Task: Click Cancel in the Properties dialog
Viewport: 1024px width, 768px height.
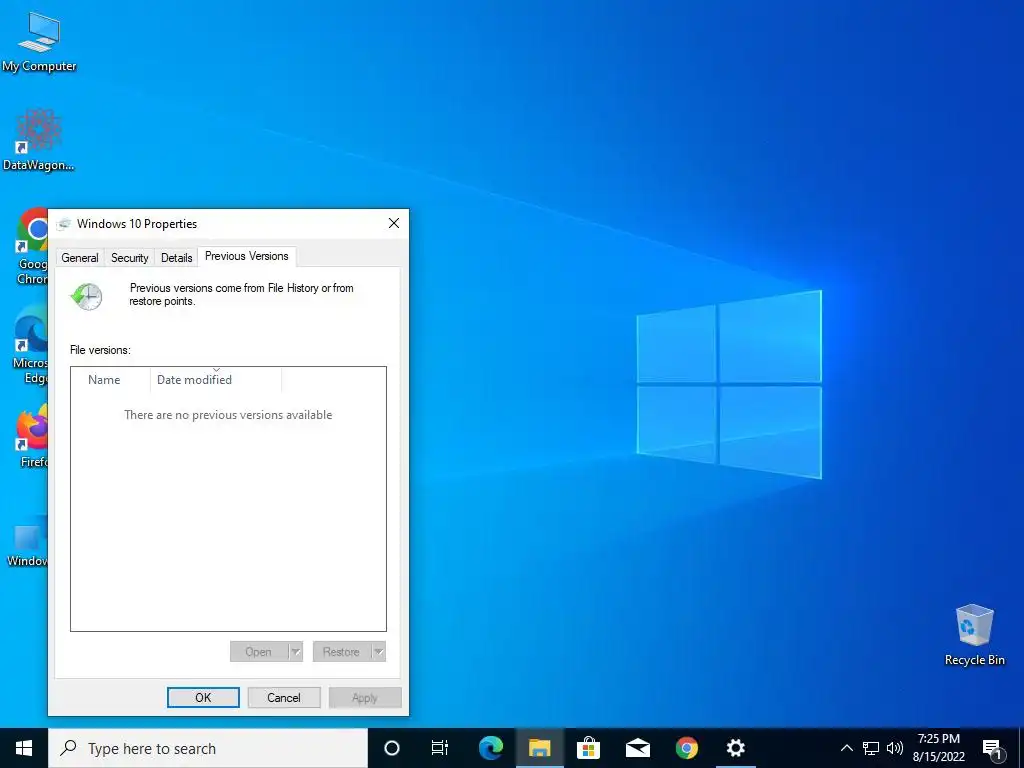Action: coord(284,697)
